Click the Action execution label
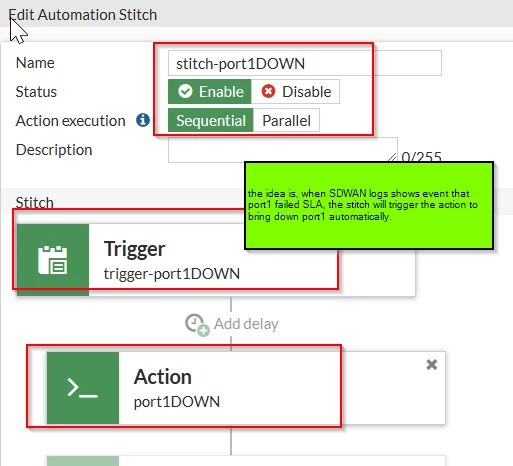Screen dimensions: 513x466 pos(71,121)
